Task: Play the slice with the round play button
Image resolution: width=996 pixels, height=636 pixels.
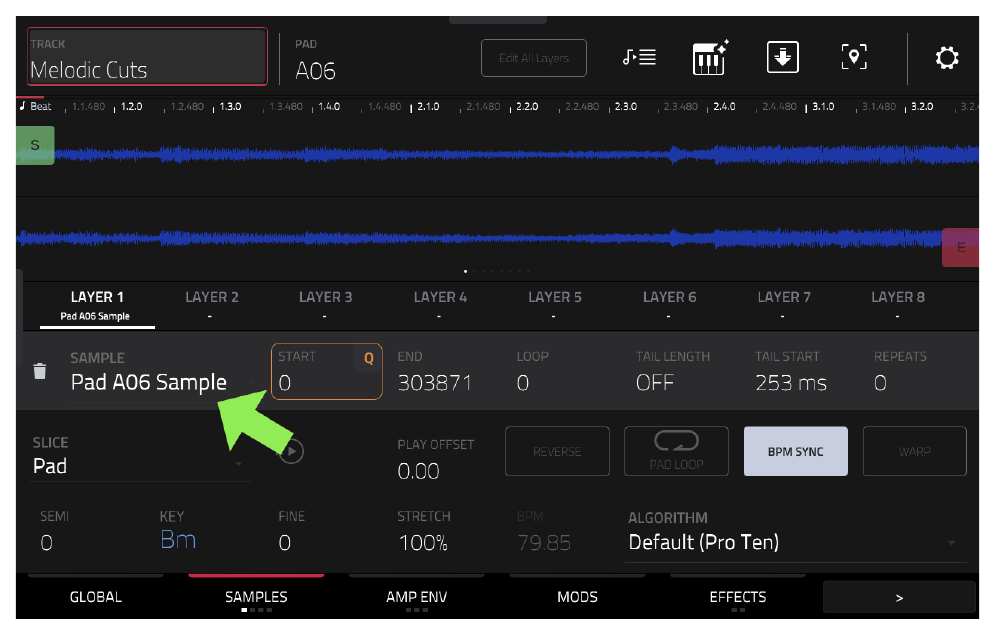Action: (292, 451)
